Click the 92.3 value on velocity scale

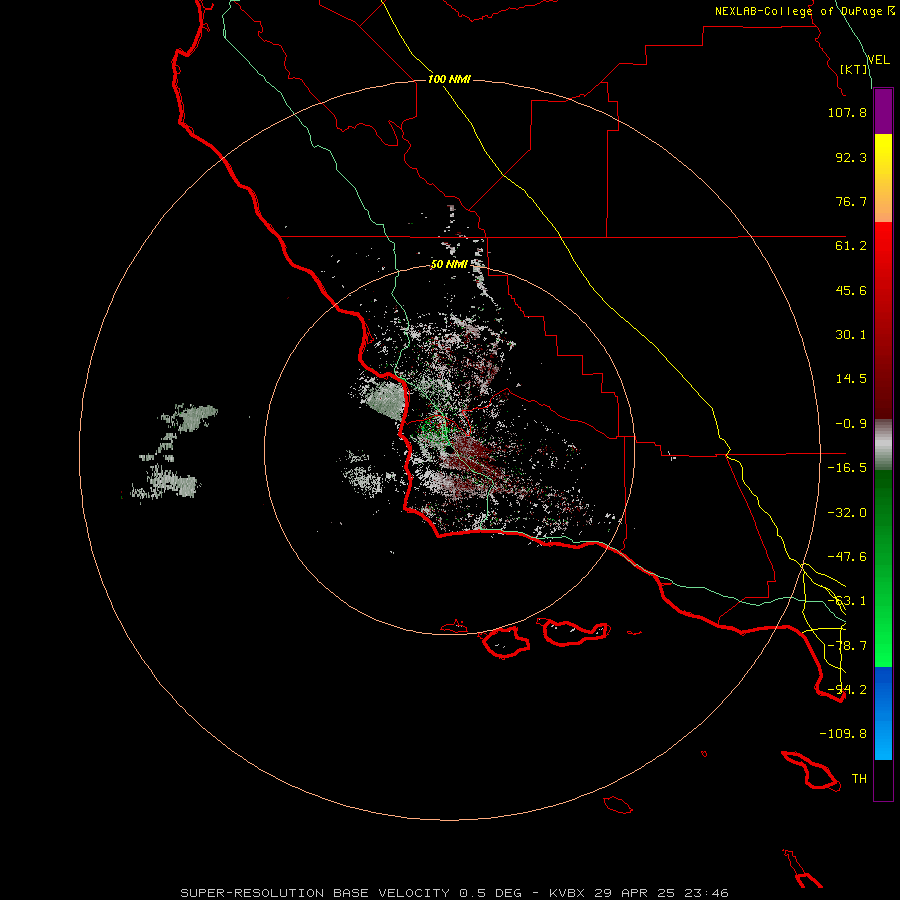851,157
